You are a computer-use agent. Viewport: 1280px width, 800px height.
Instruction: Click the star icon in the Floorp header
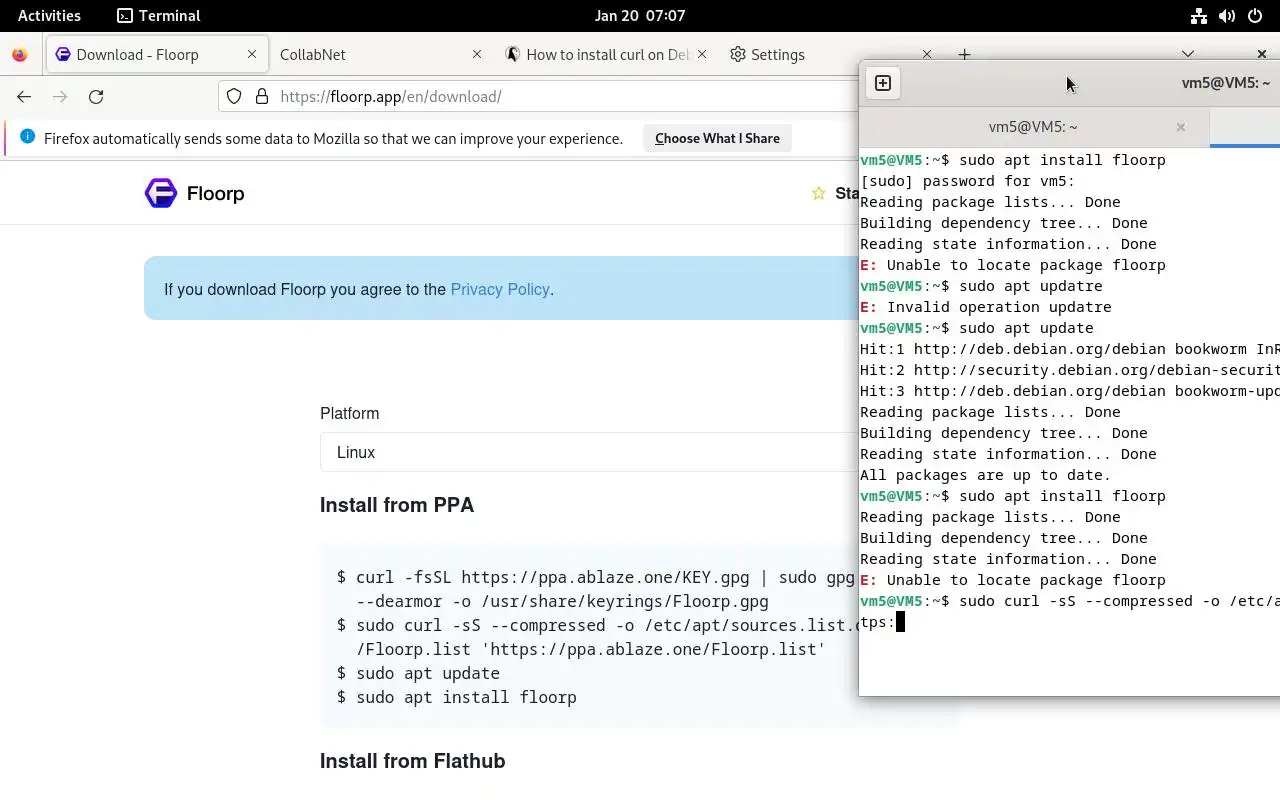(x=819, y=193)
